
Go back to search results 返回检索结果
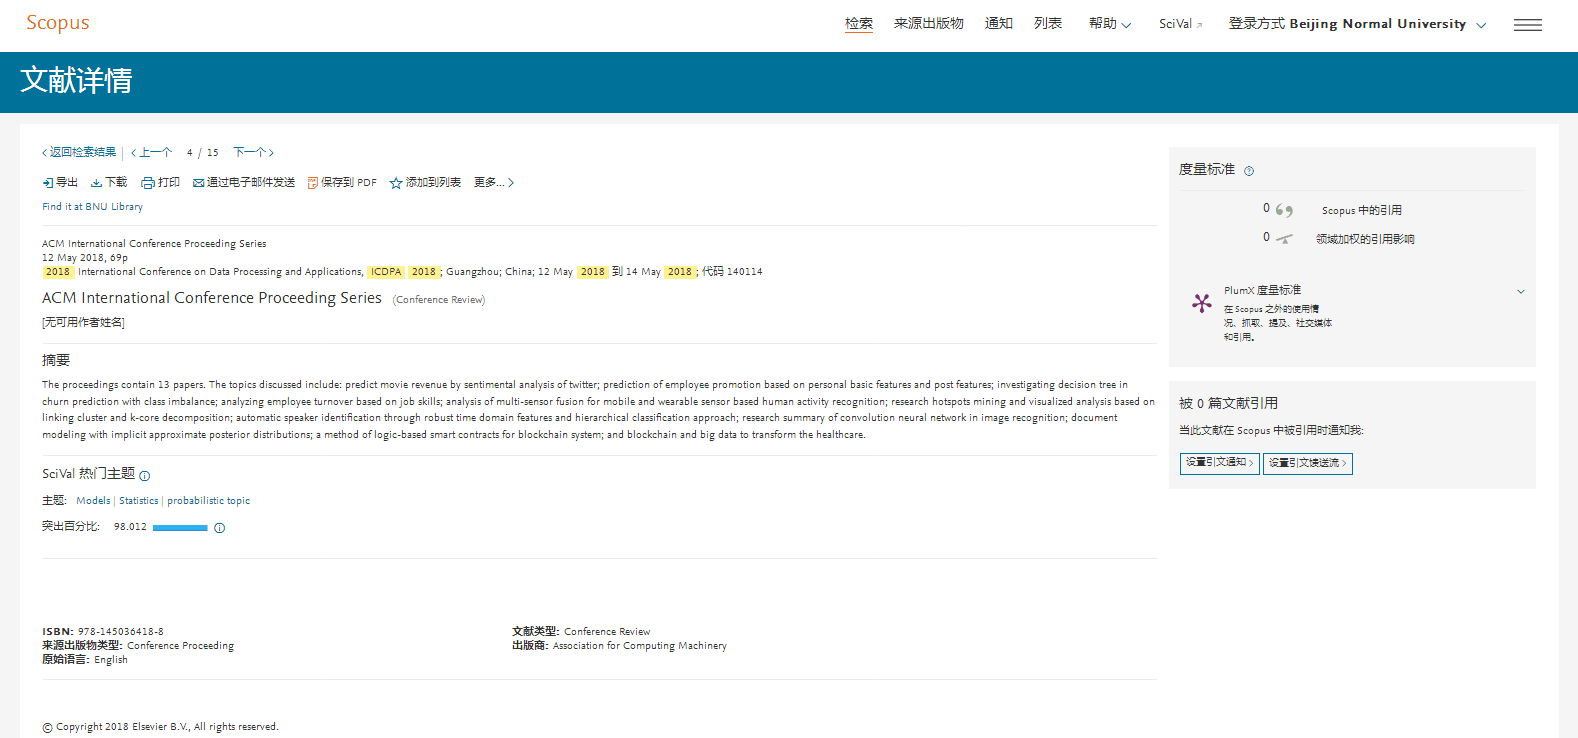point(79,152)
